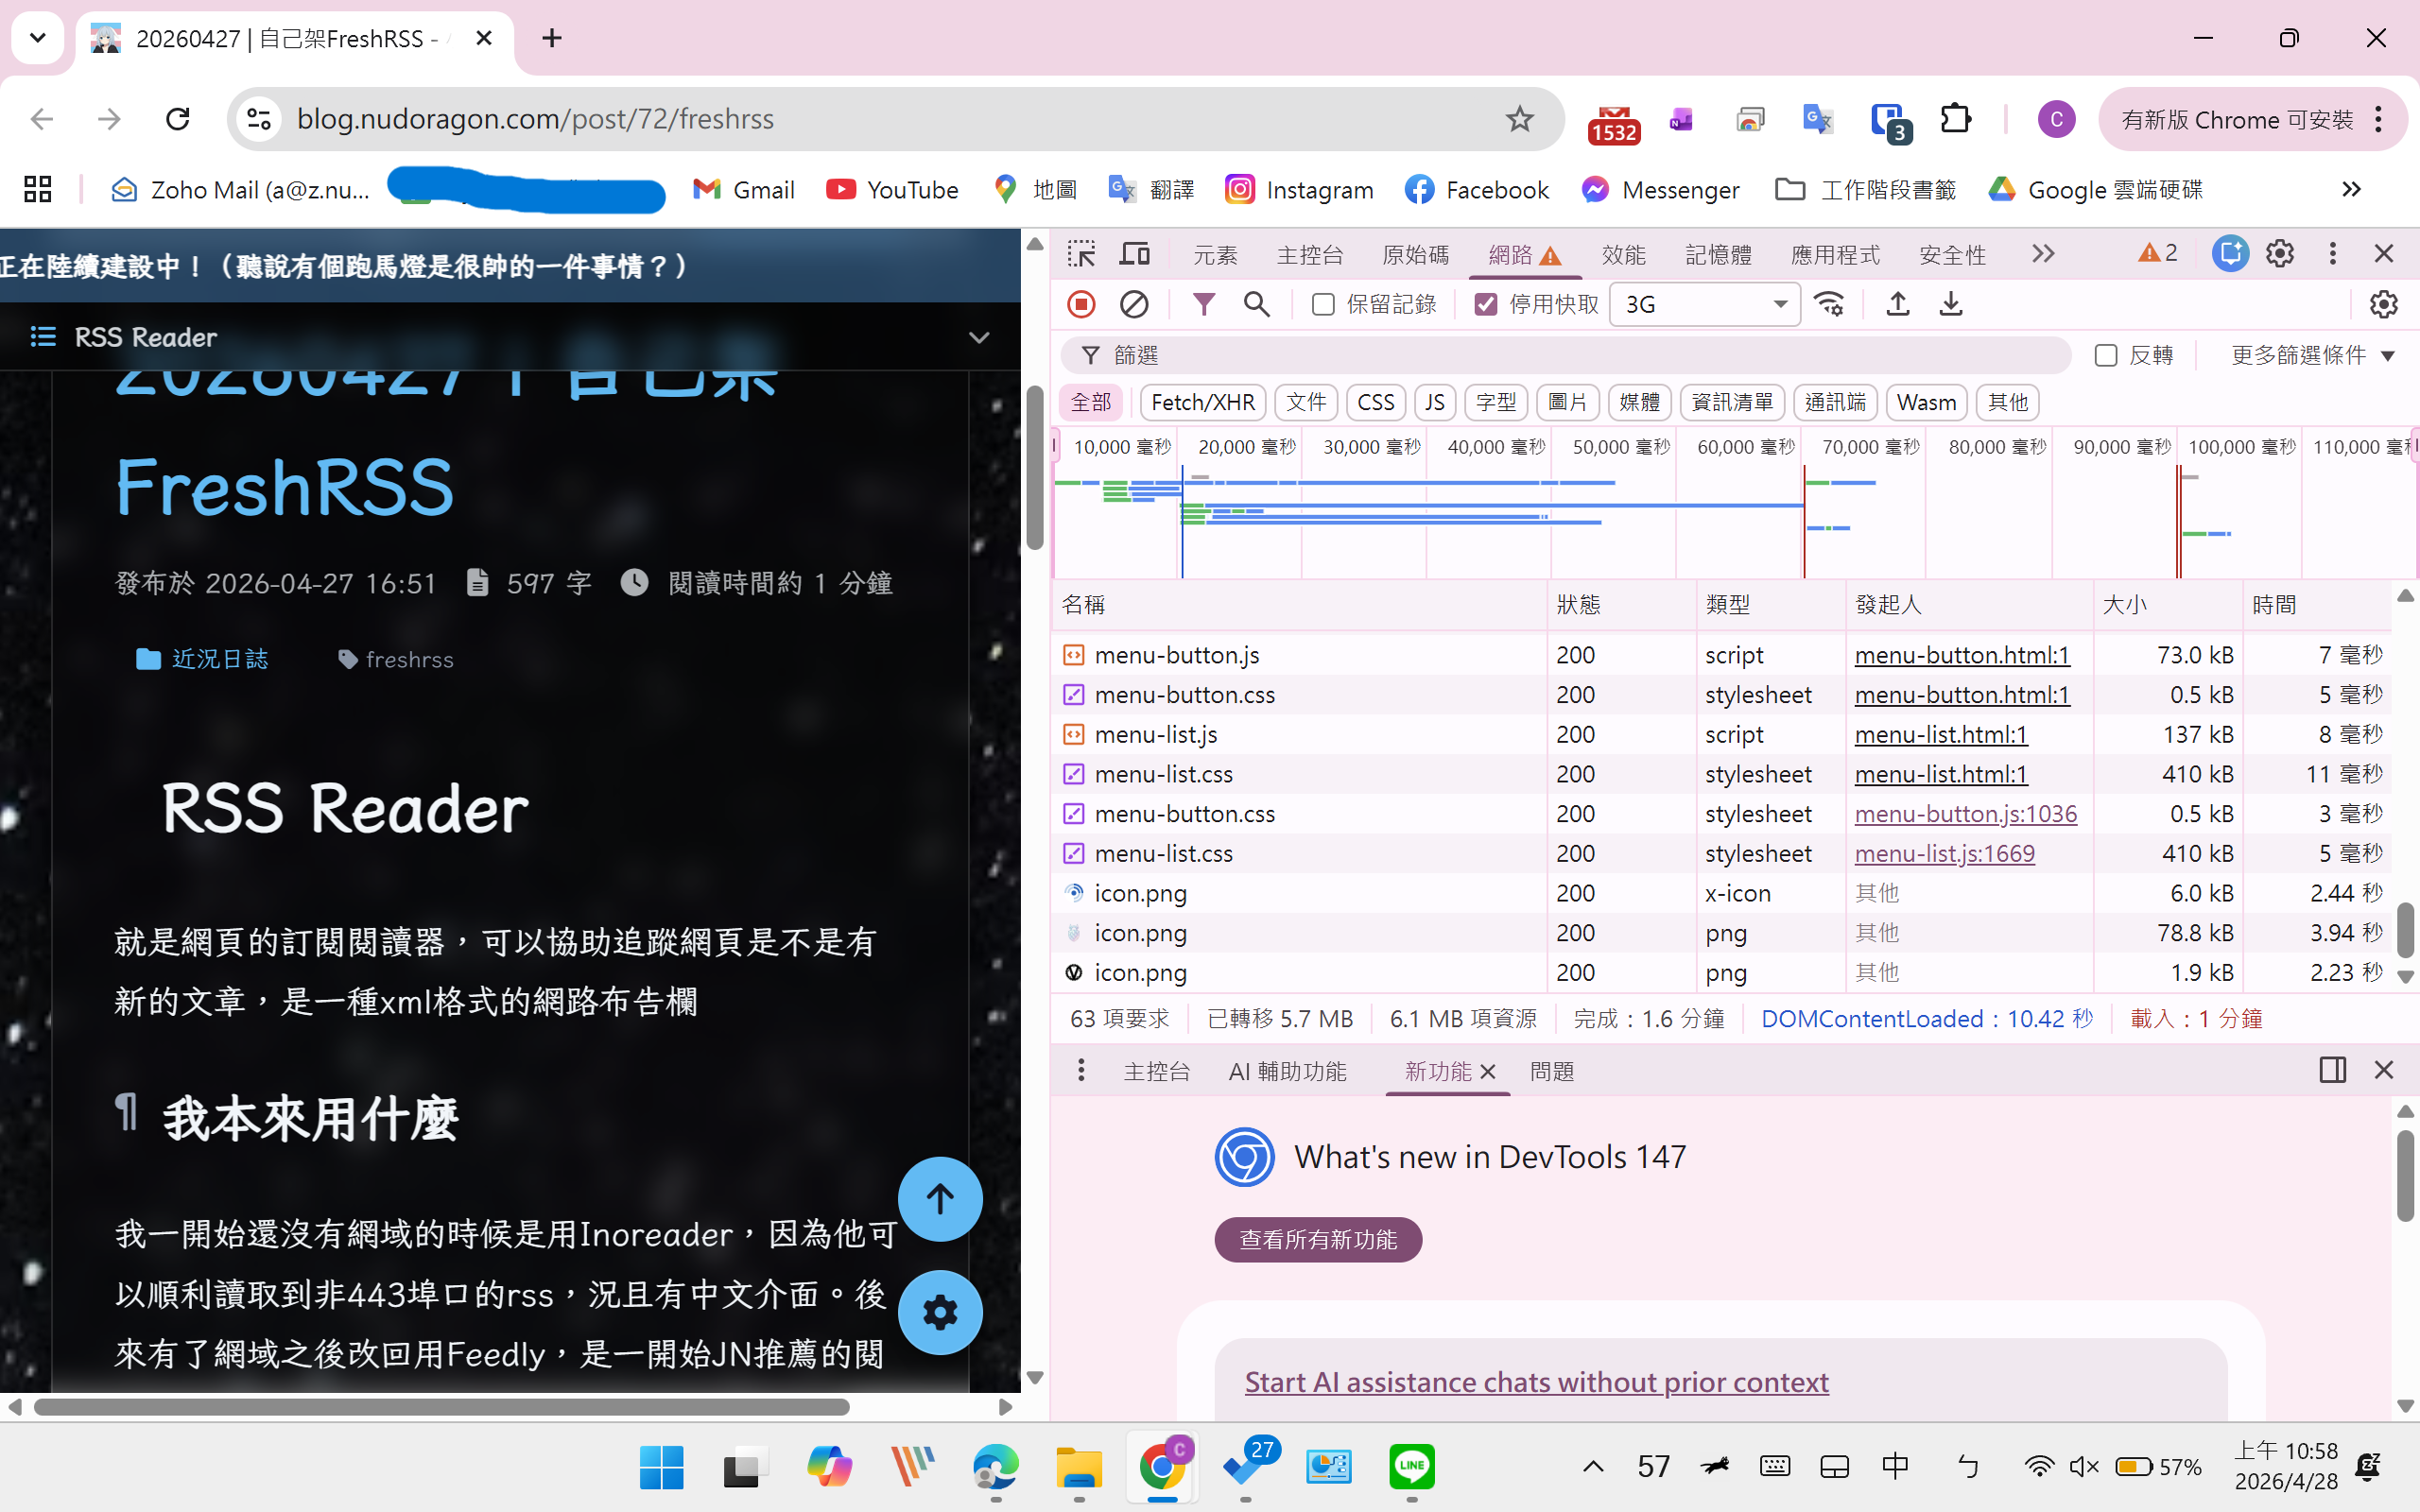Open network search magnifier
This screenshot has height=1512, width=2420.
(1257, 304)
